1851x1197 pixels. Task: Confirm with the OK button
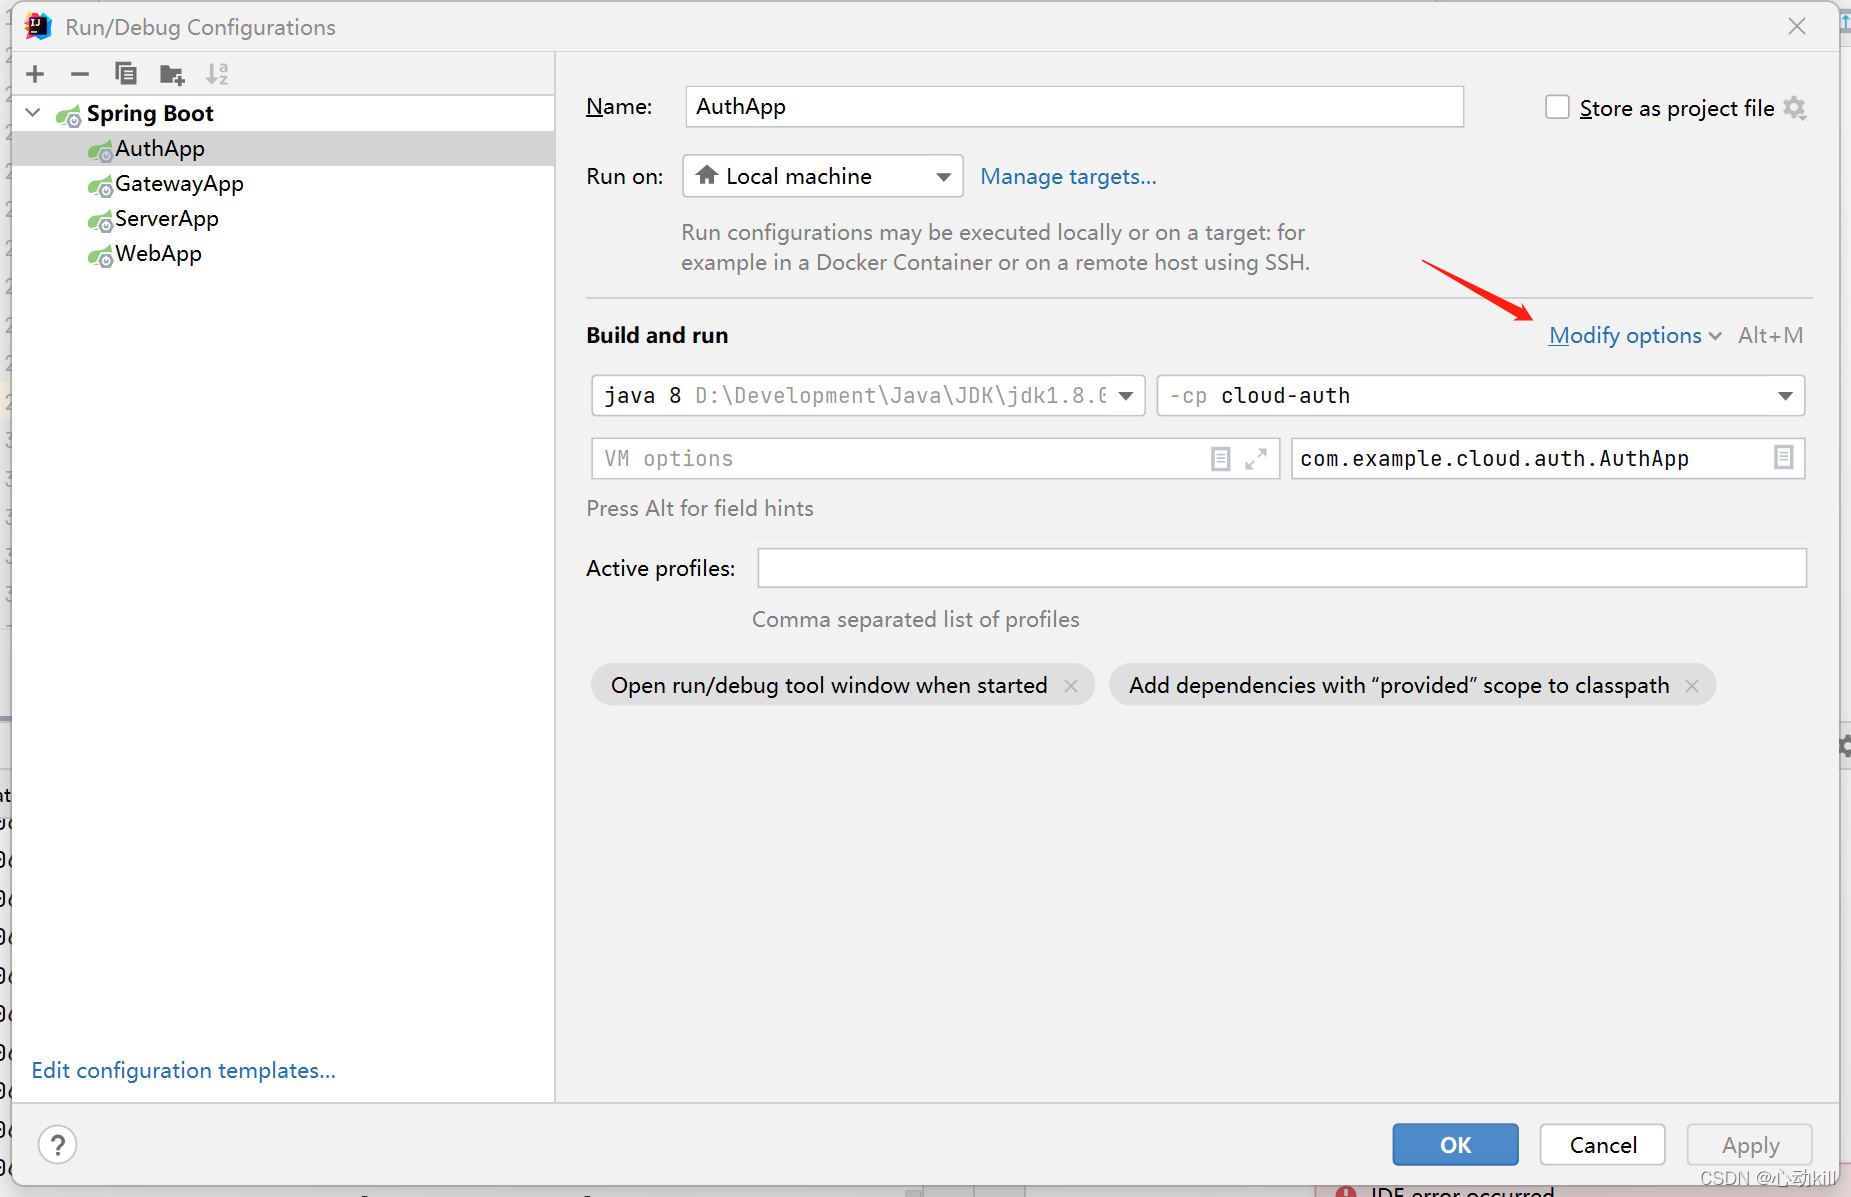tap(1455, 1145)
